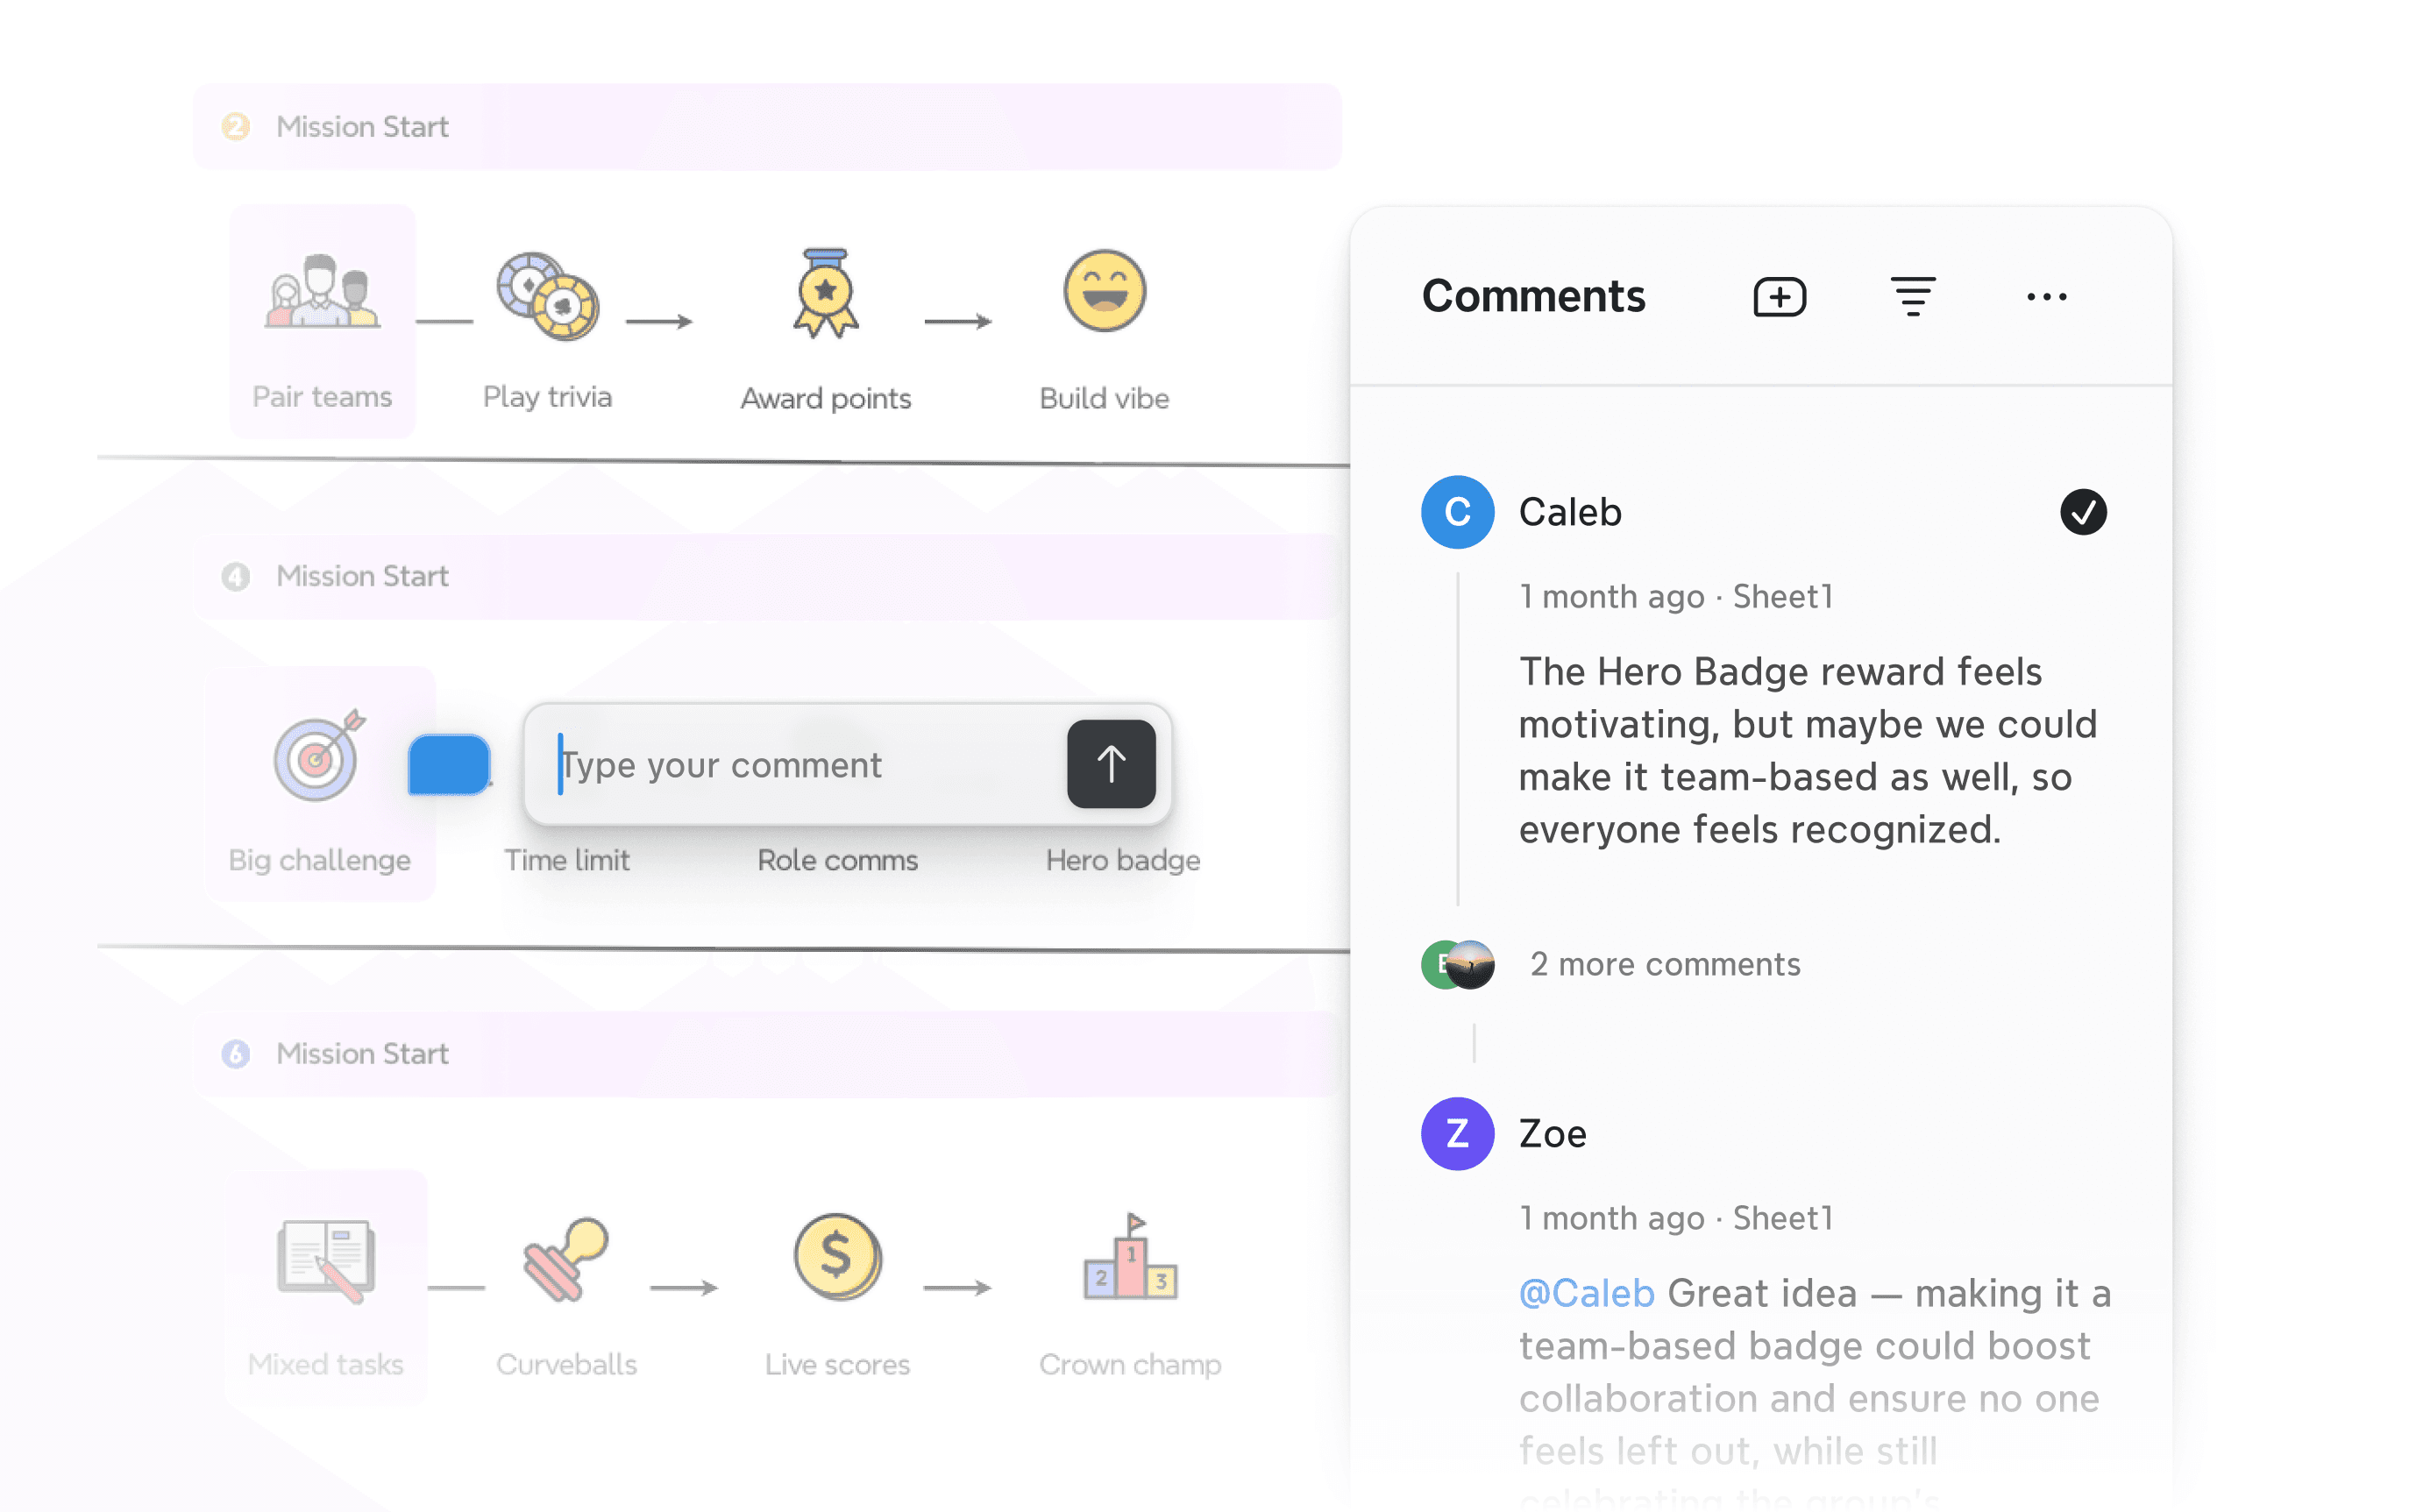Viewport: 2409px width, 1512px height.
Task: Click the Crown champ podium icon
Action: coord(1131,1257)
